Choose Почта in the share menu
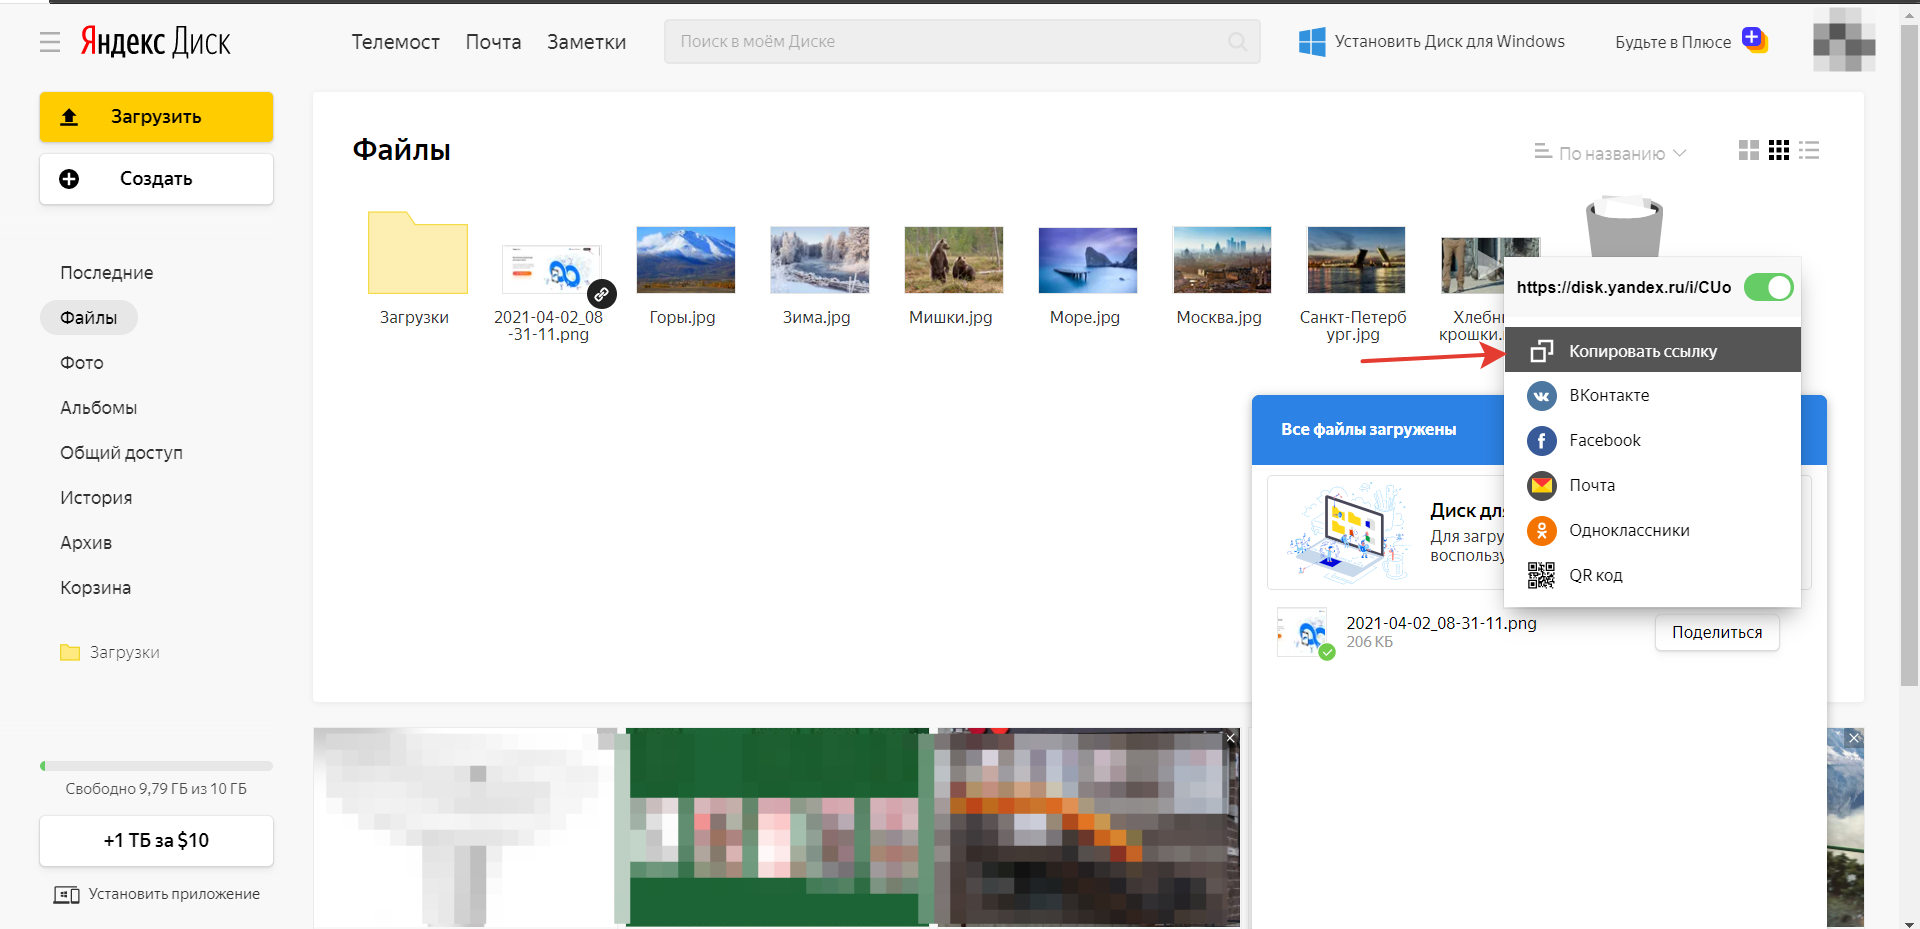 point(1591,486)
